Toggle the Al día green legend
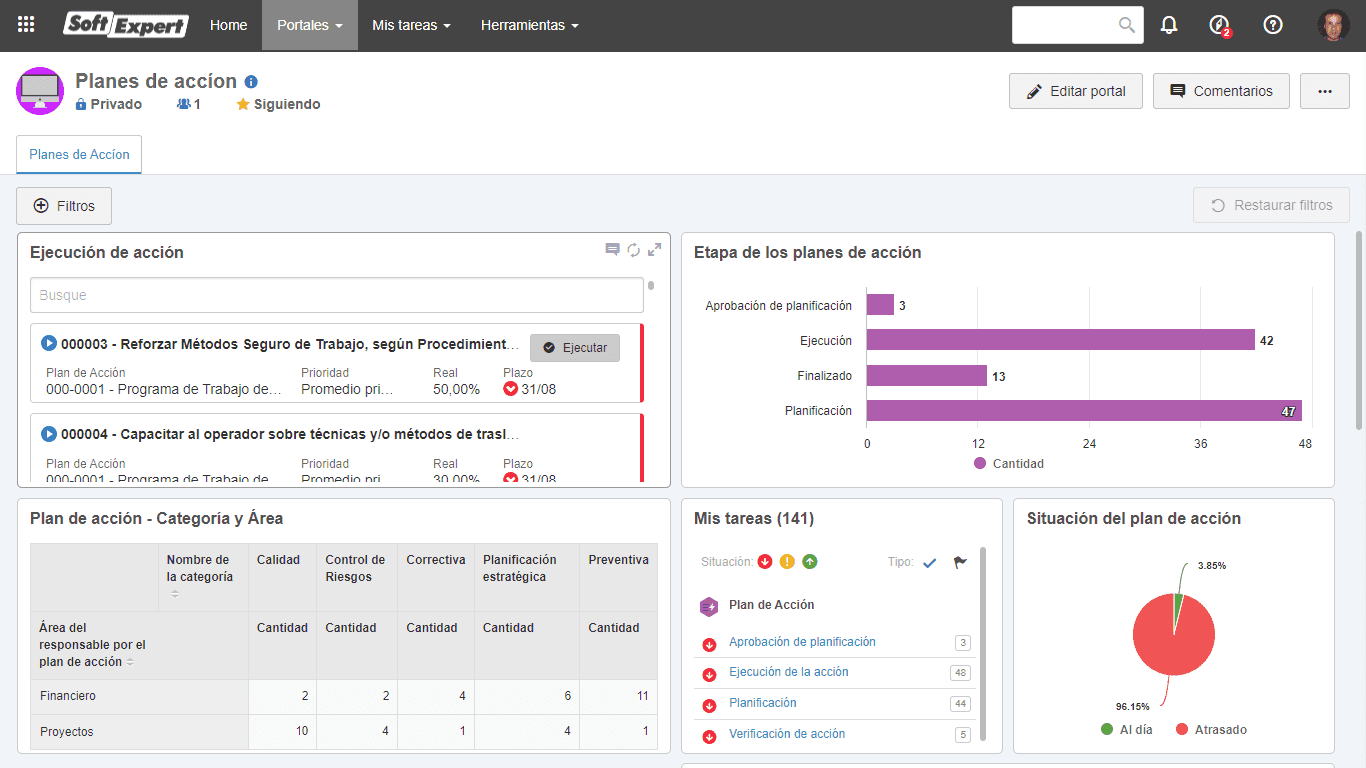The height and width of the screenshot is (768, 1366). (x=1107, y=729)
